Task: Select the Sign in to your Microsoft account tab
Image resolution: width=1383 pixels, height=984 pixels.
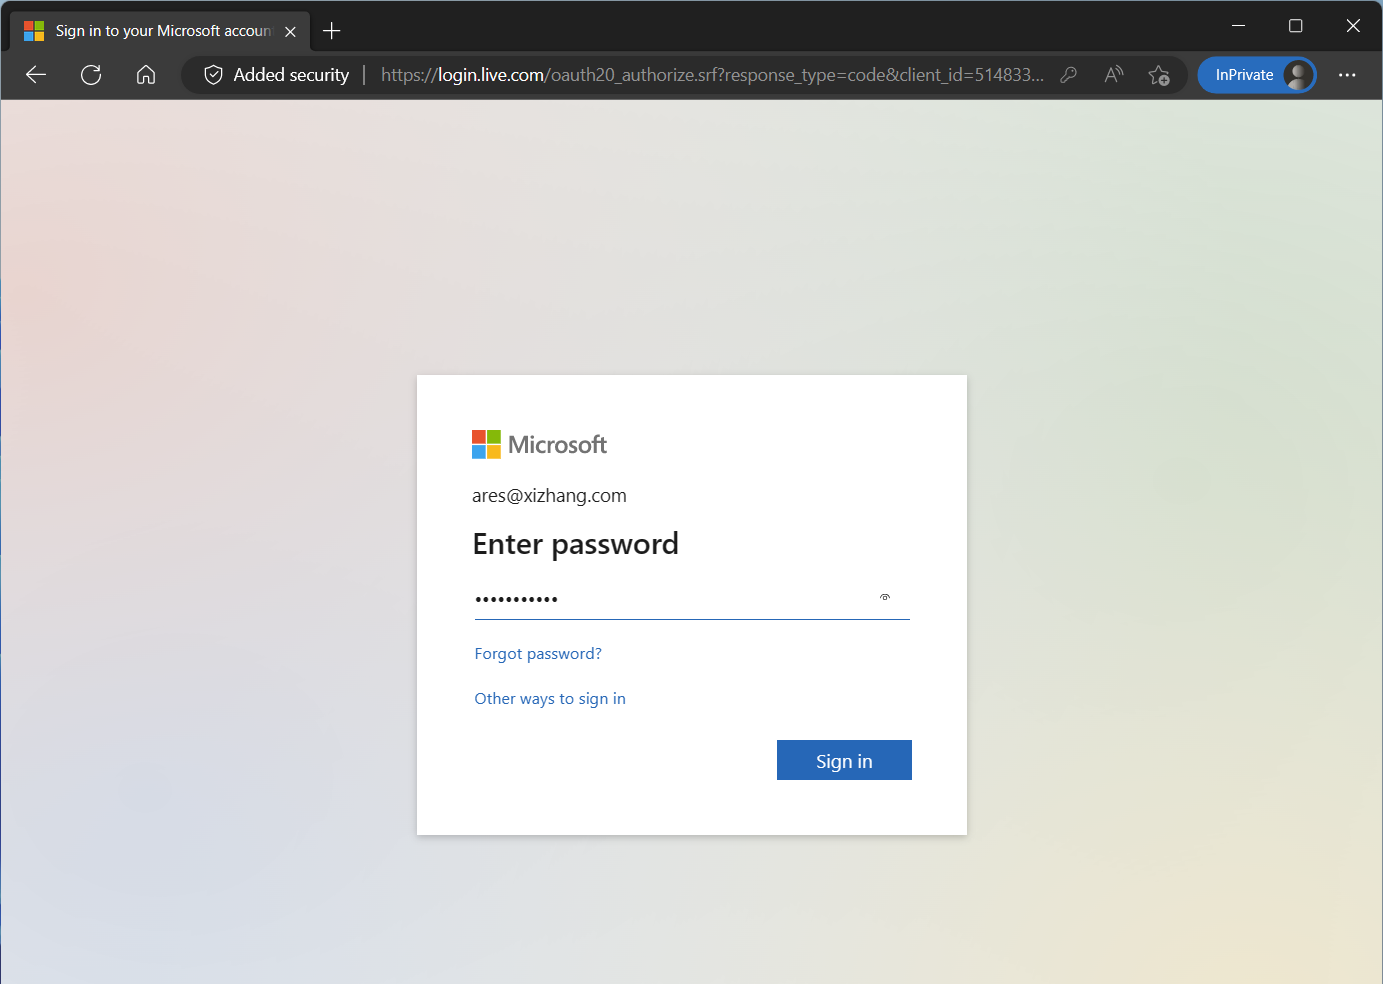Action: (x=160, y=31)
